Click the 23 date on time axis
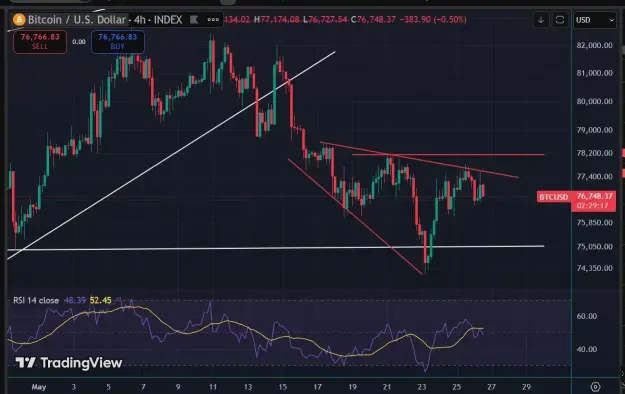 (x=422, y=387)
